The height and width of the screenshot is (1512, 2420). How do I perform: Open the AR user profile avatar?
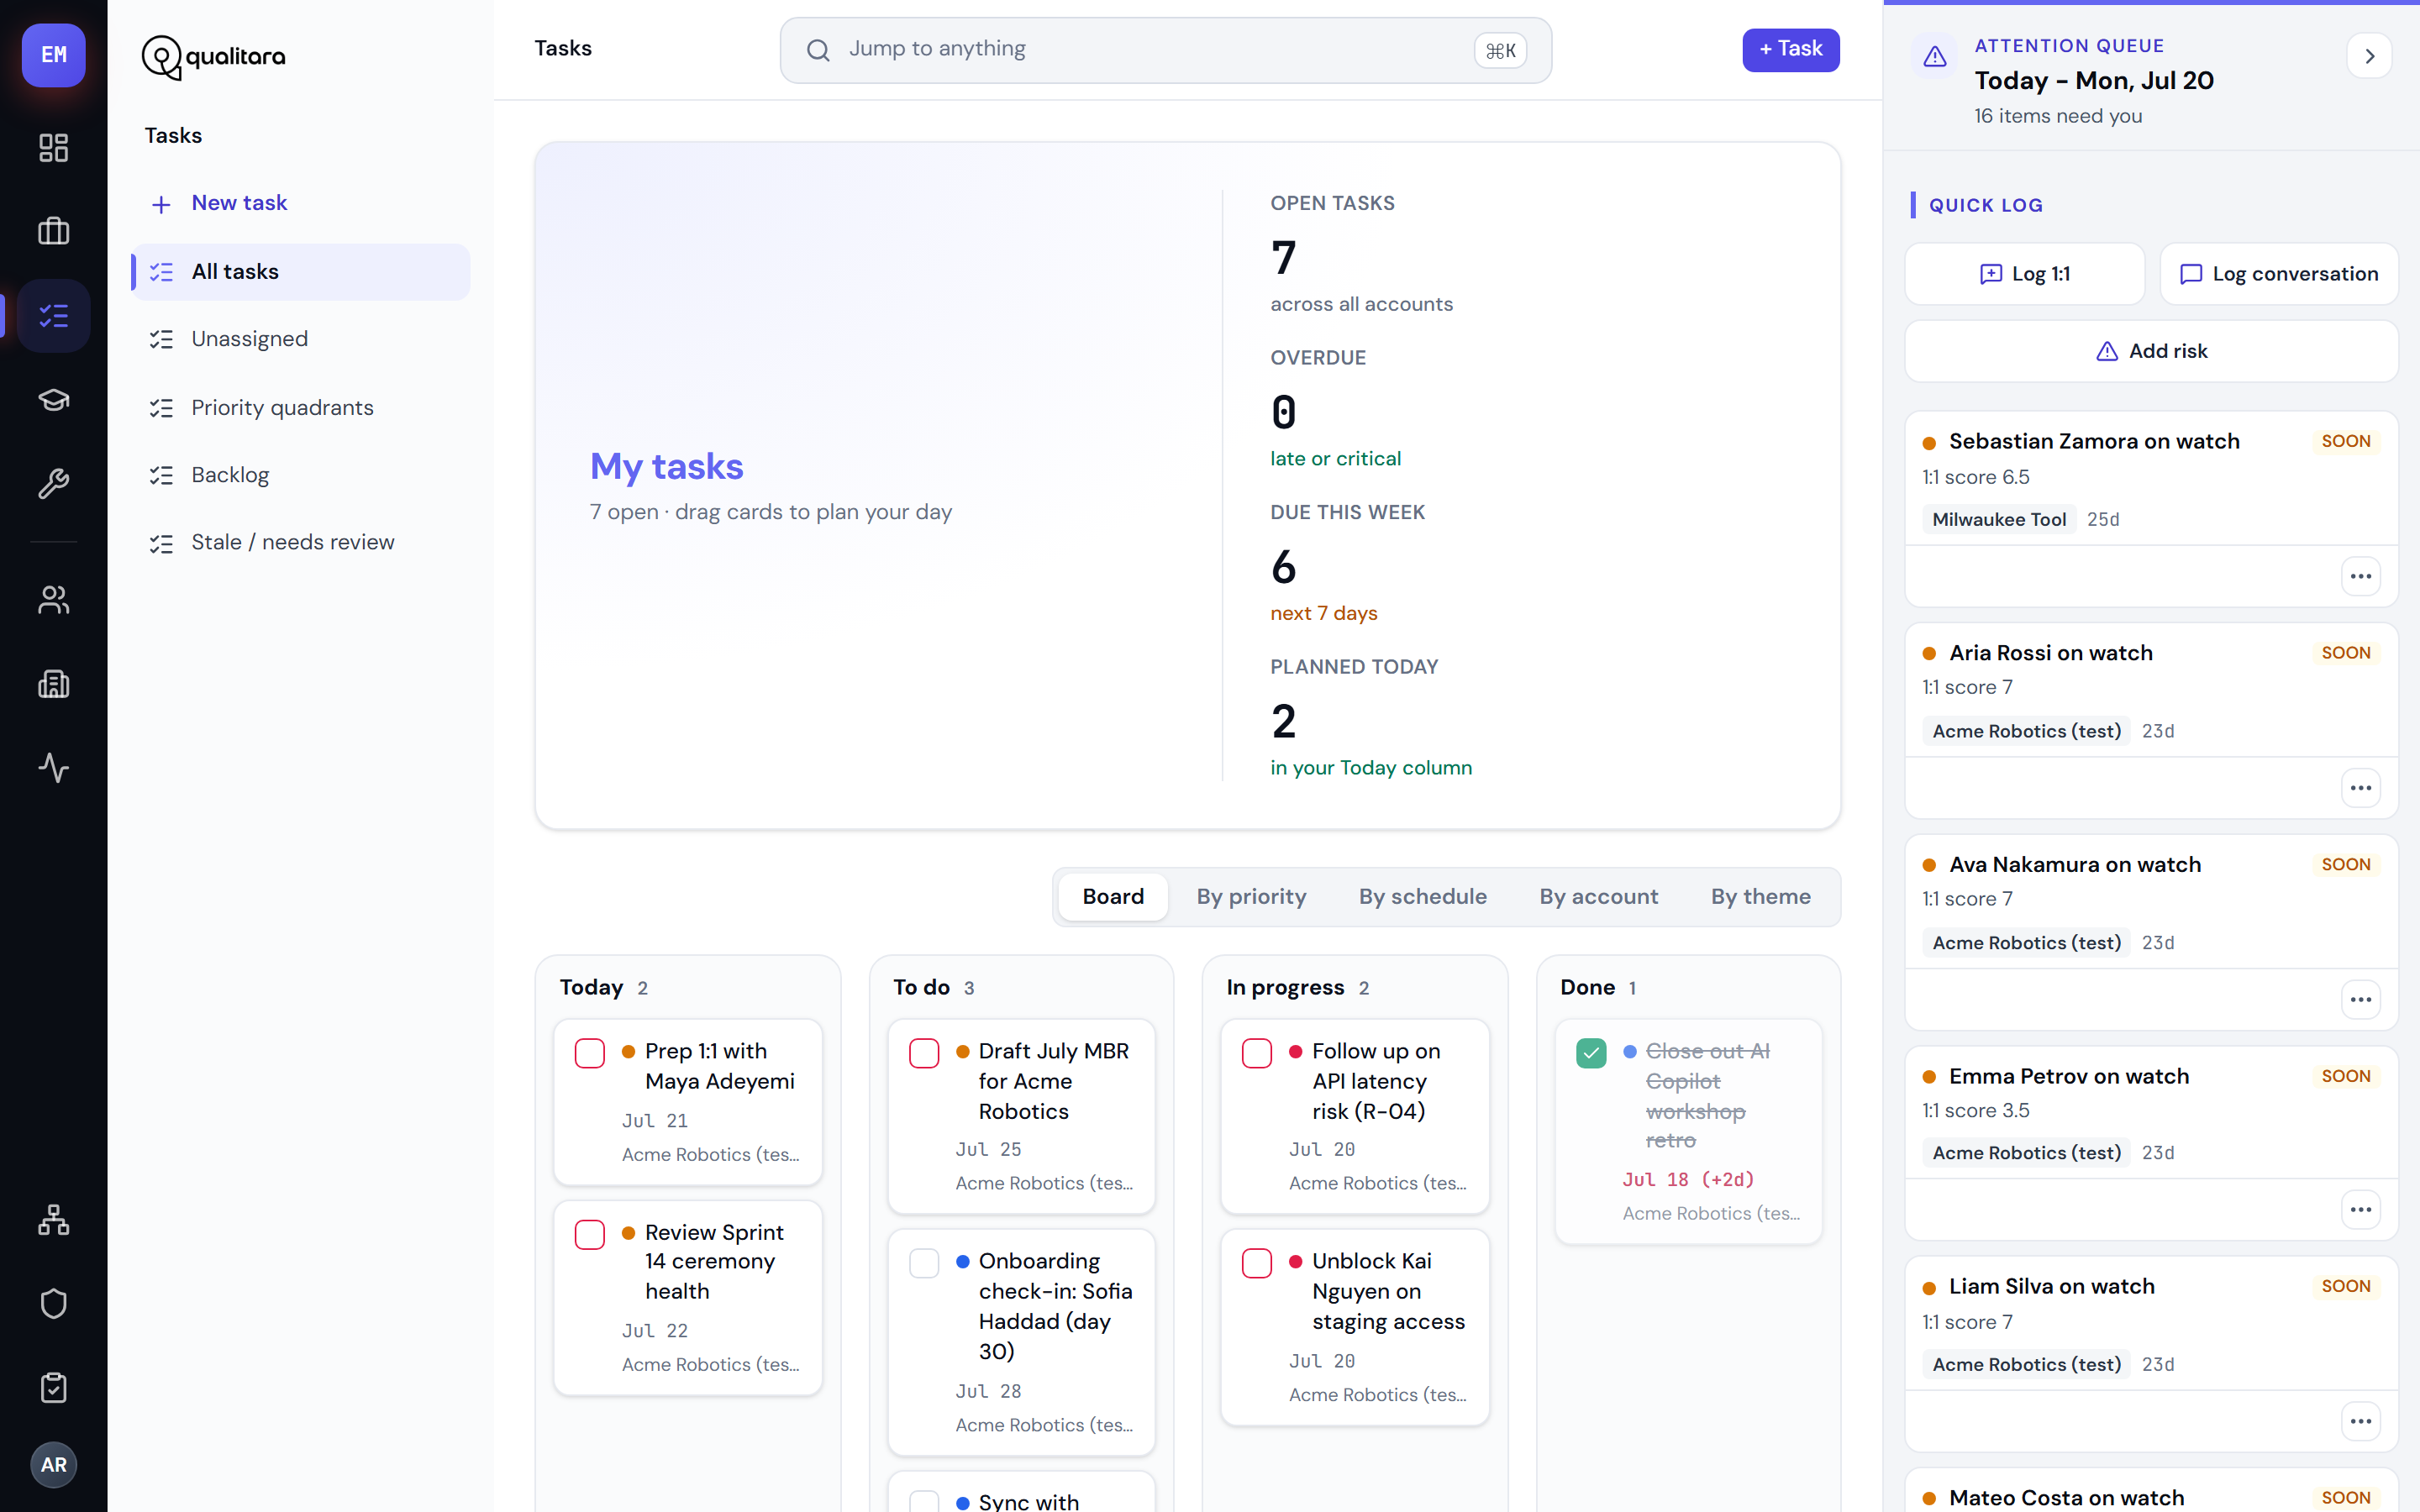(54, 1465)
